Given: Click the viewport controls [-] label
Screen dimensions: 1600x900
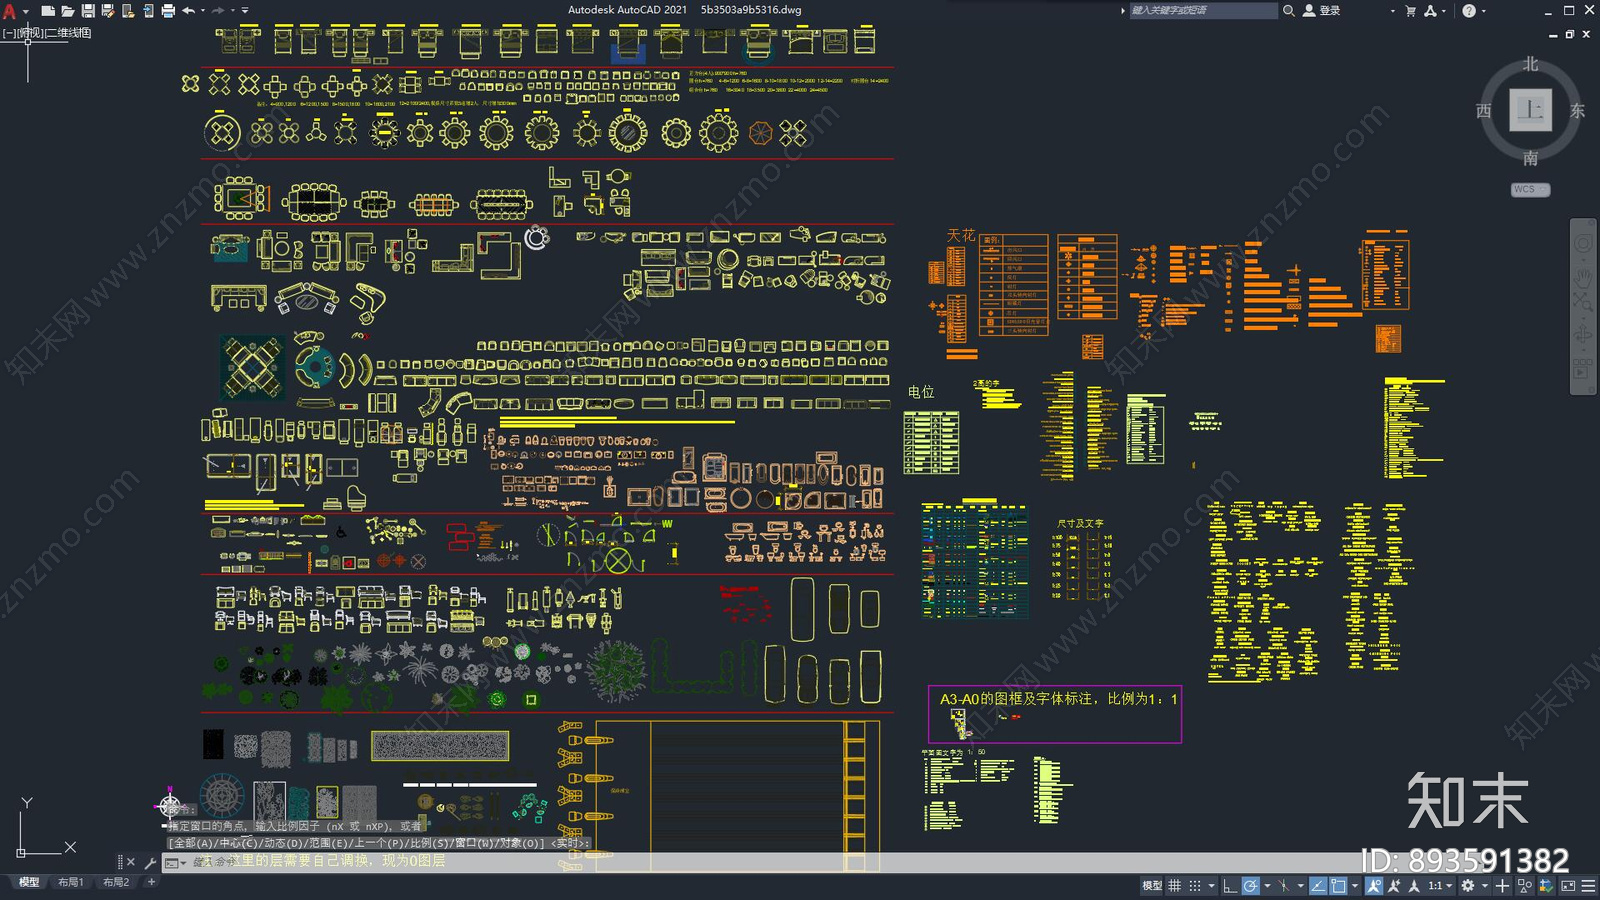Looking at the screenshot, I should point(9,33).
